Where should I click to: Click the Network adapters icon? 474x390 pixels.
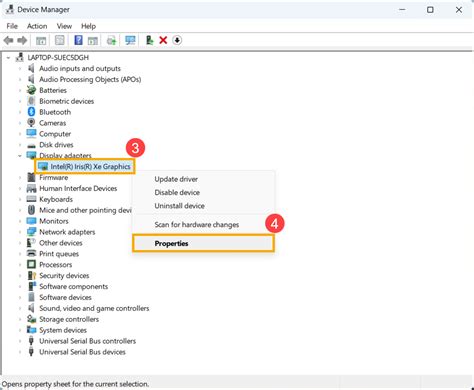pyautogui.click(x=31, y=232)
